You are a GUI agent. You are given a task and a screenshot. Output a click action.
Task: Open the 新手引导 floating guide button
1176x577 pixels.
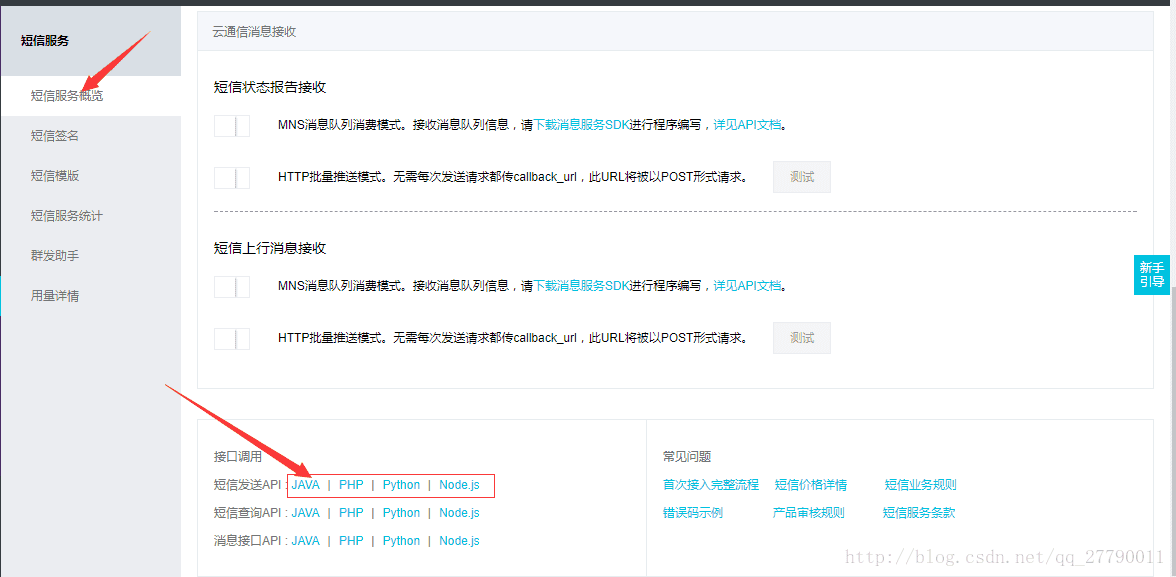(x=1152, y=275)
